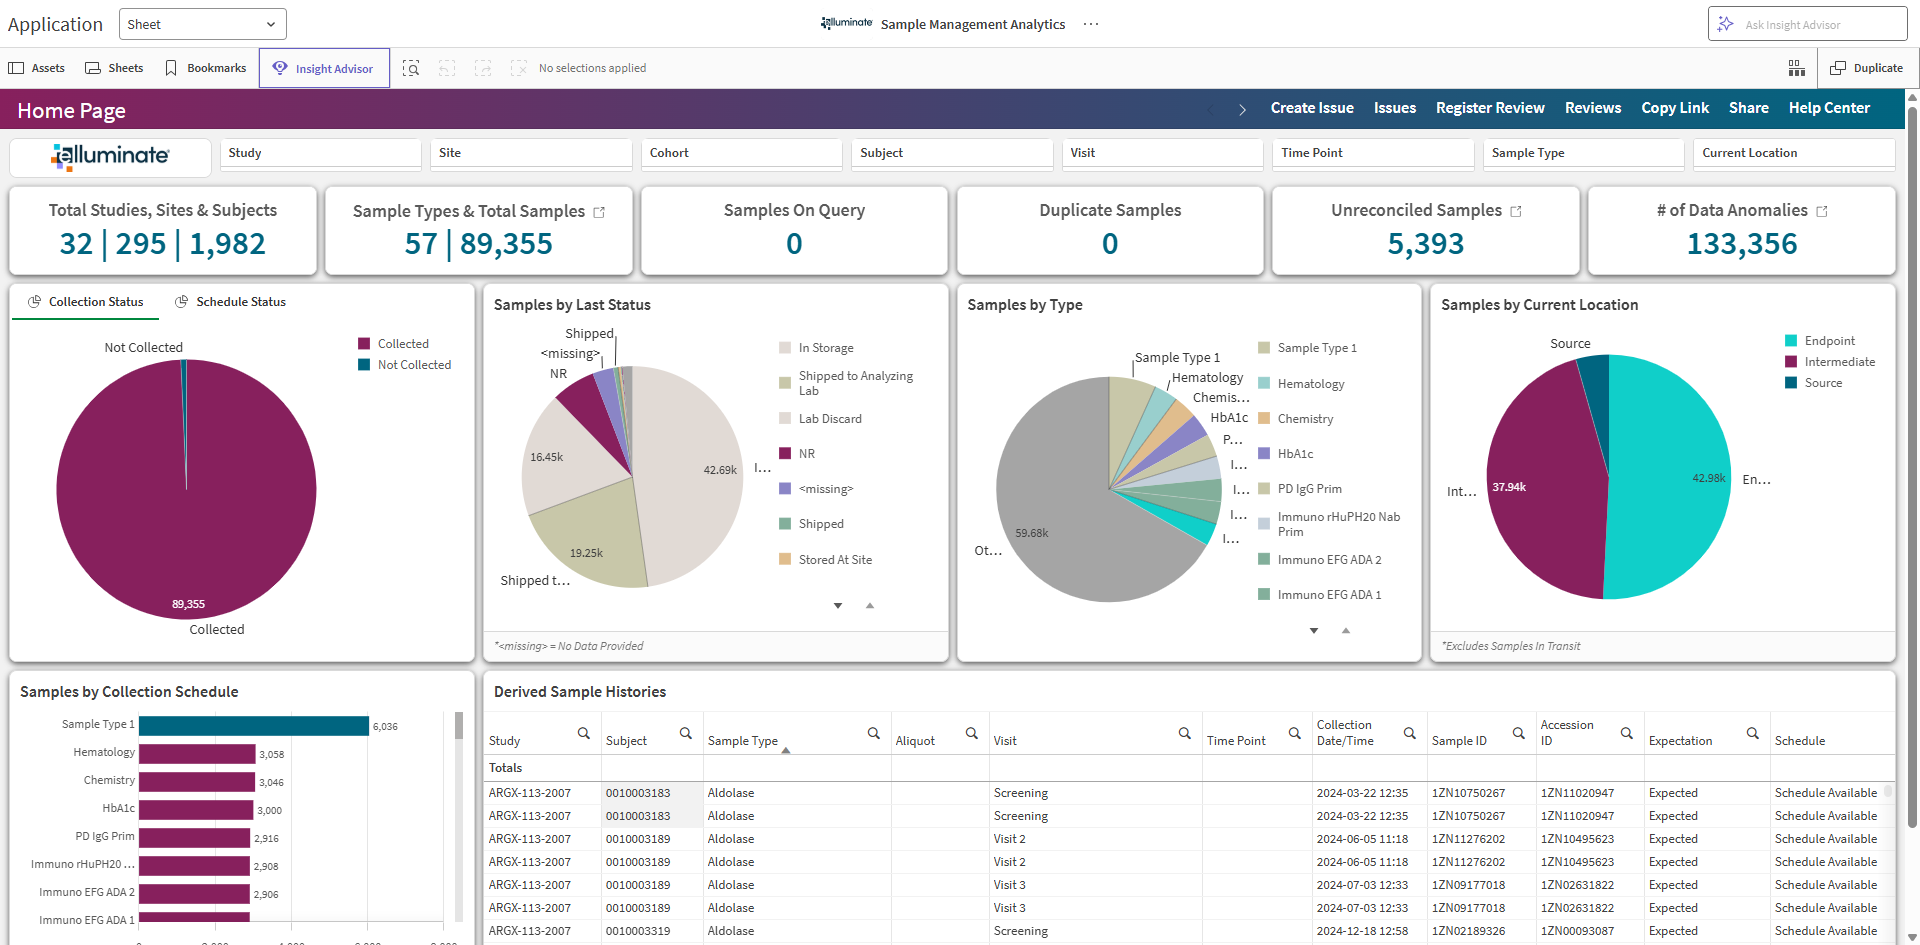
Task: Click Share in header bar
Action: tap(1749, 108)
